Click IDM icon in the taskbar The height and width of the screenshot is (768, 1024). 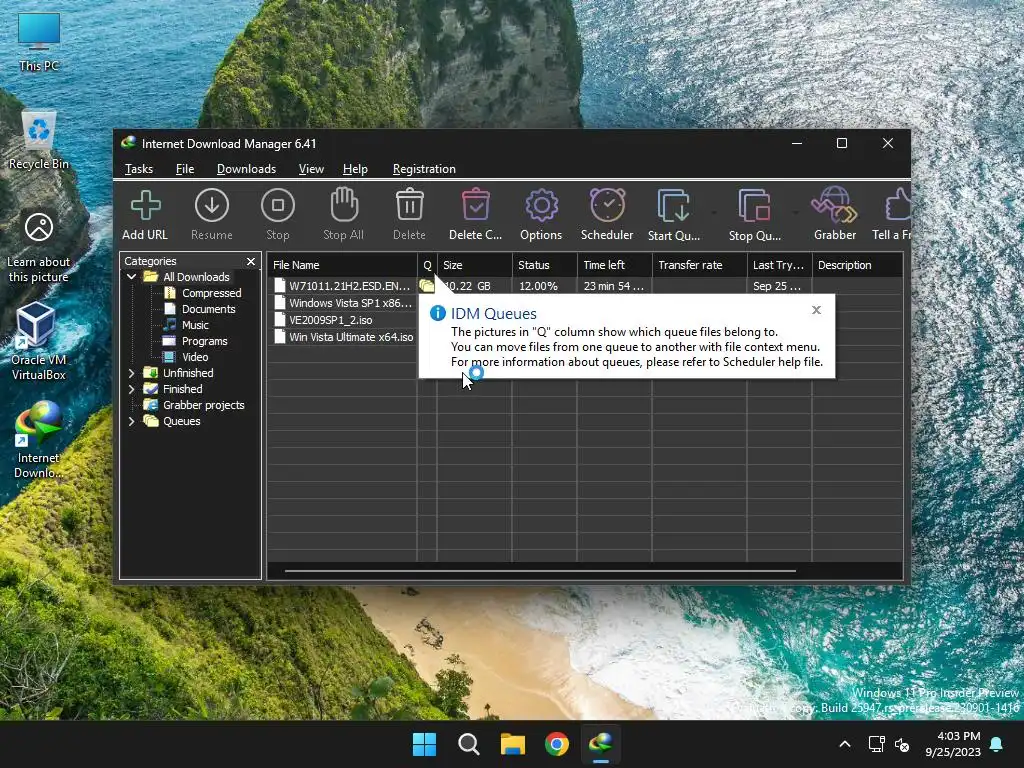(x=601, y=744)
